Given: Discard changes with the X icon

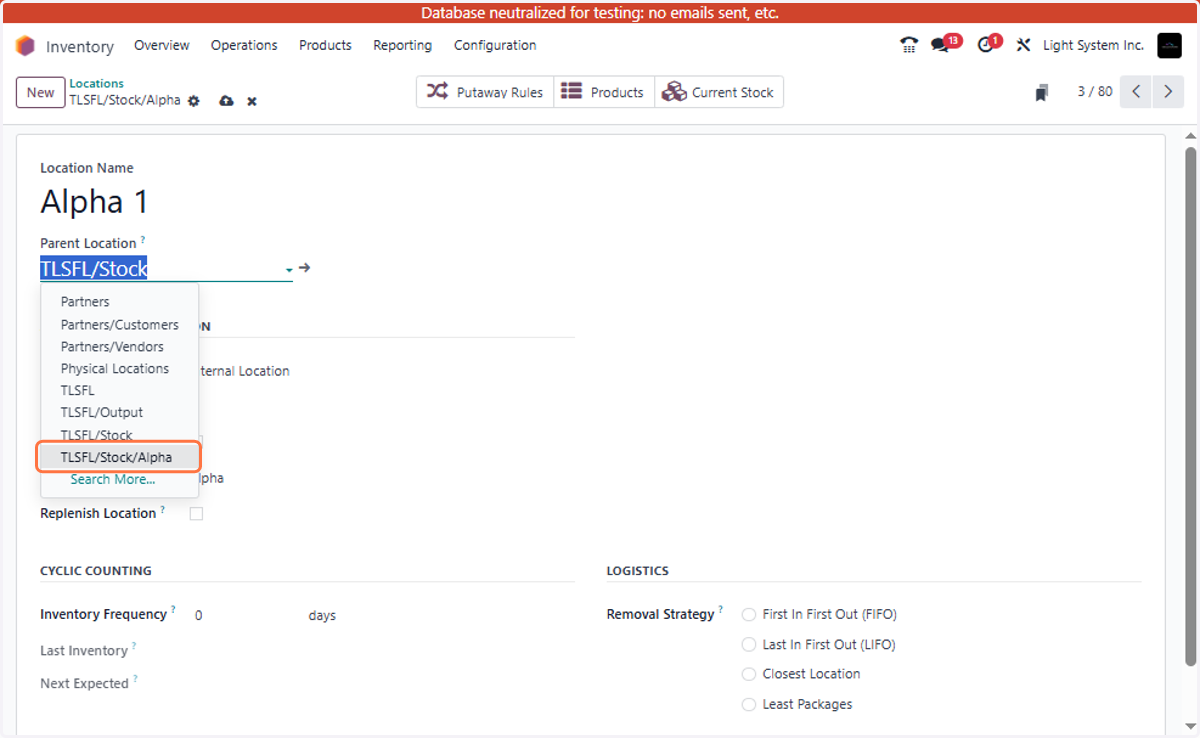Looking at the screenshot, I should [x=252, y=101].
